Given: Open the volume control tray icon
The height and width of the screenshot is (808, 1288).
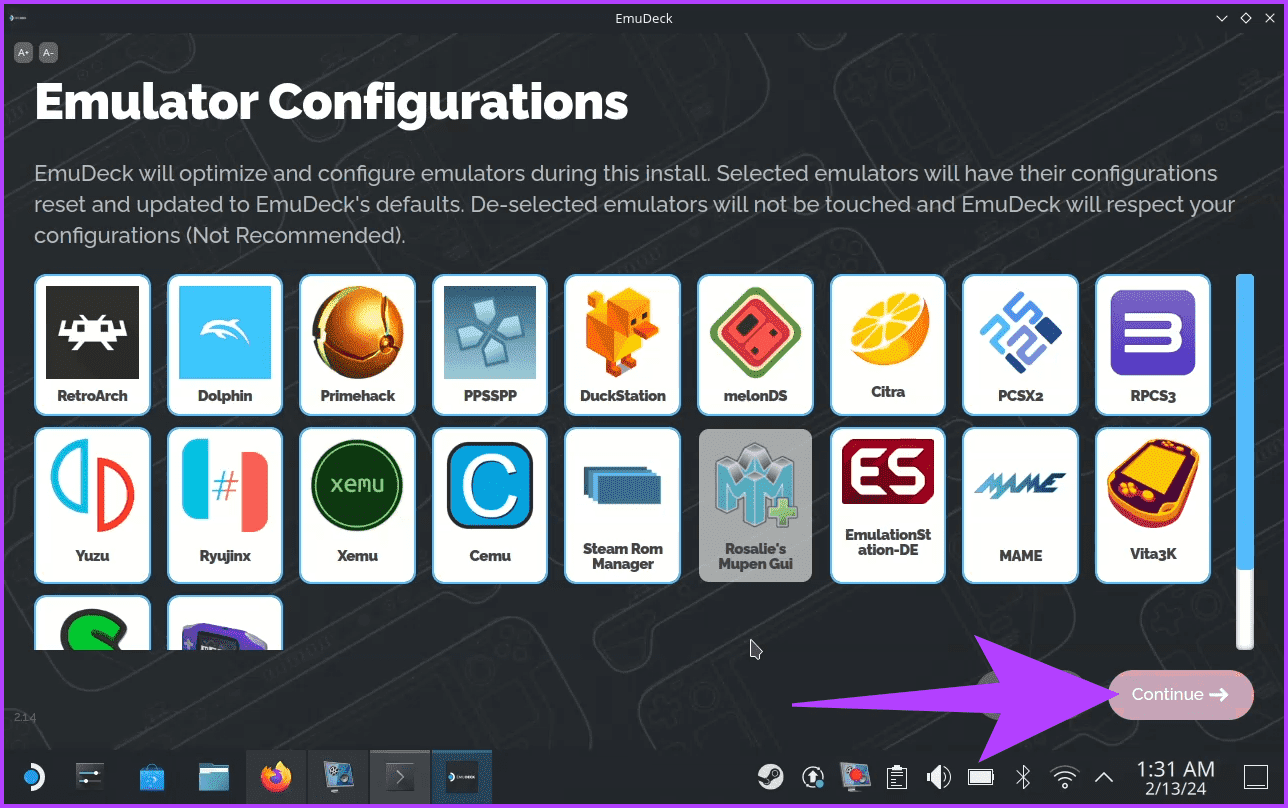Looking at the screenshot, I should pos(938,776).
